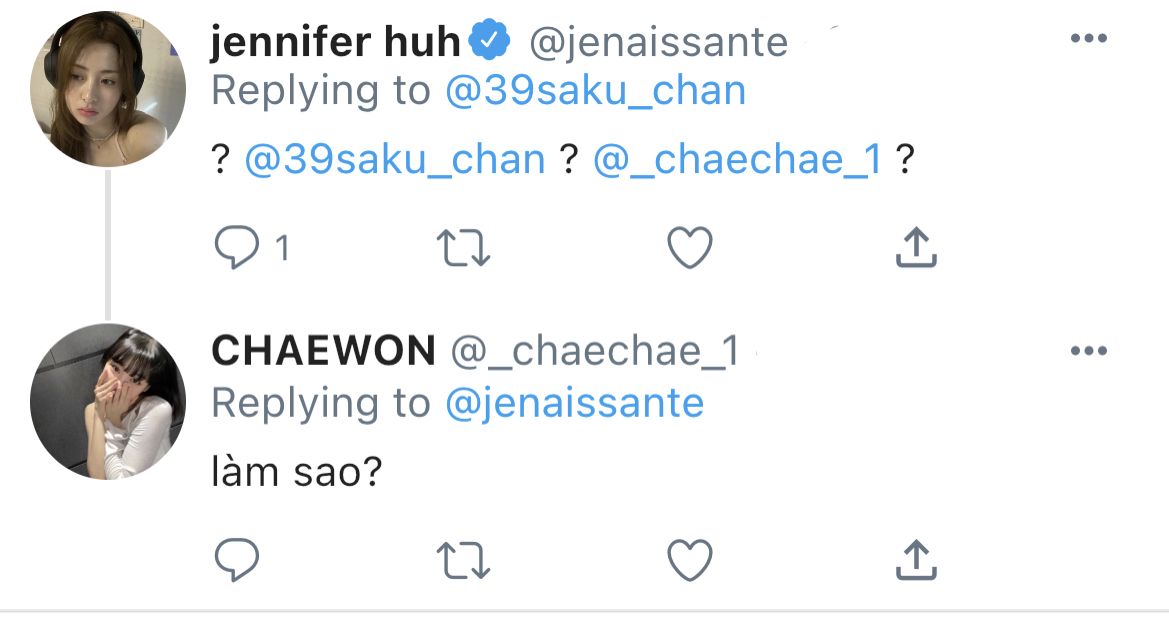Click the @_chaechae_1 mention in the tweet text
Screen dimensions: 1169x621
point(737,160)
